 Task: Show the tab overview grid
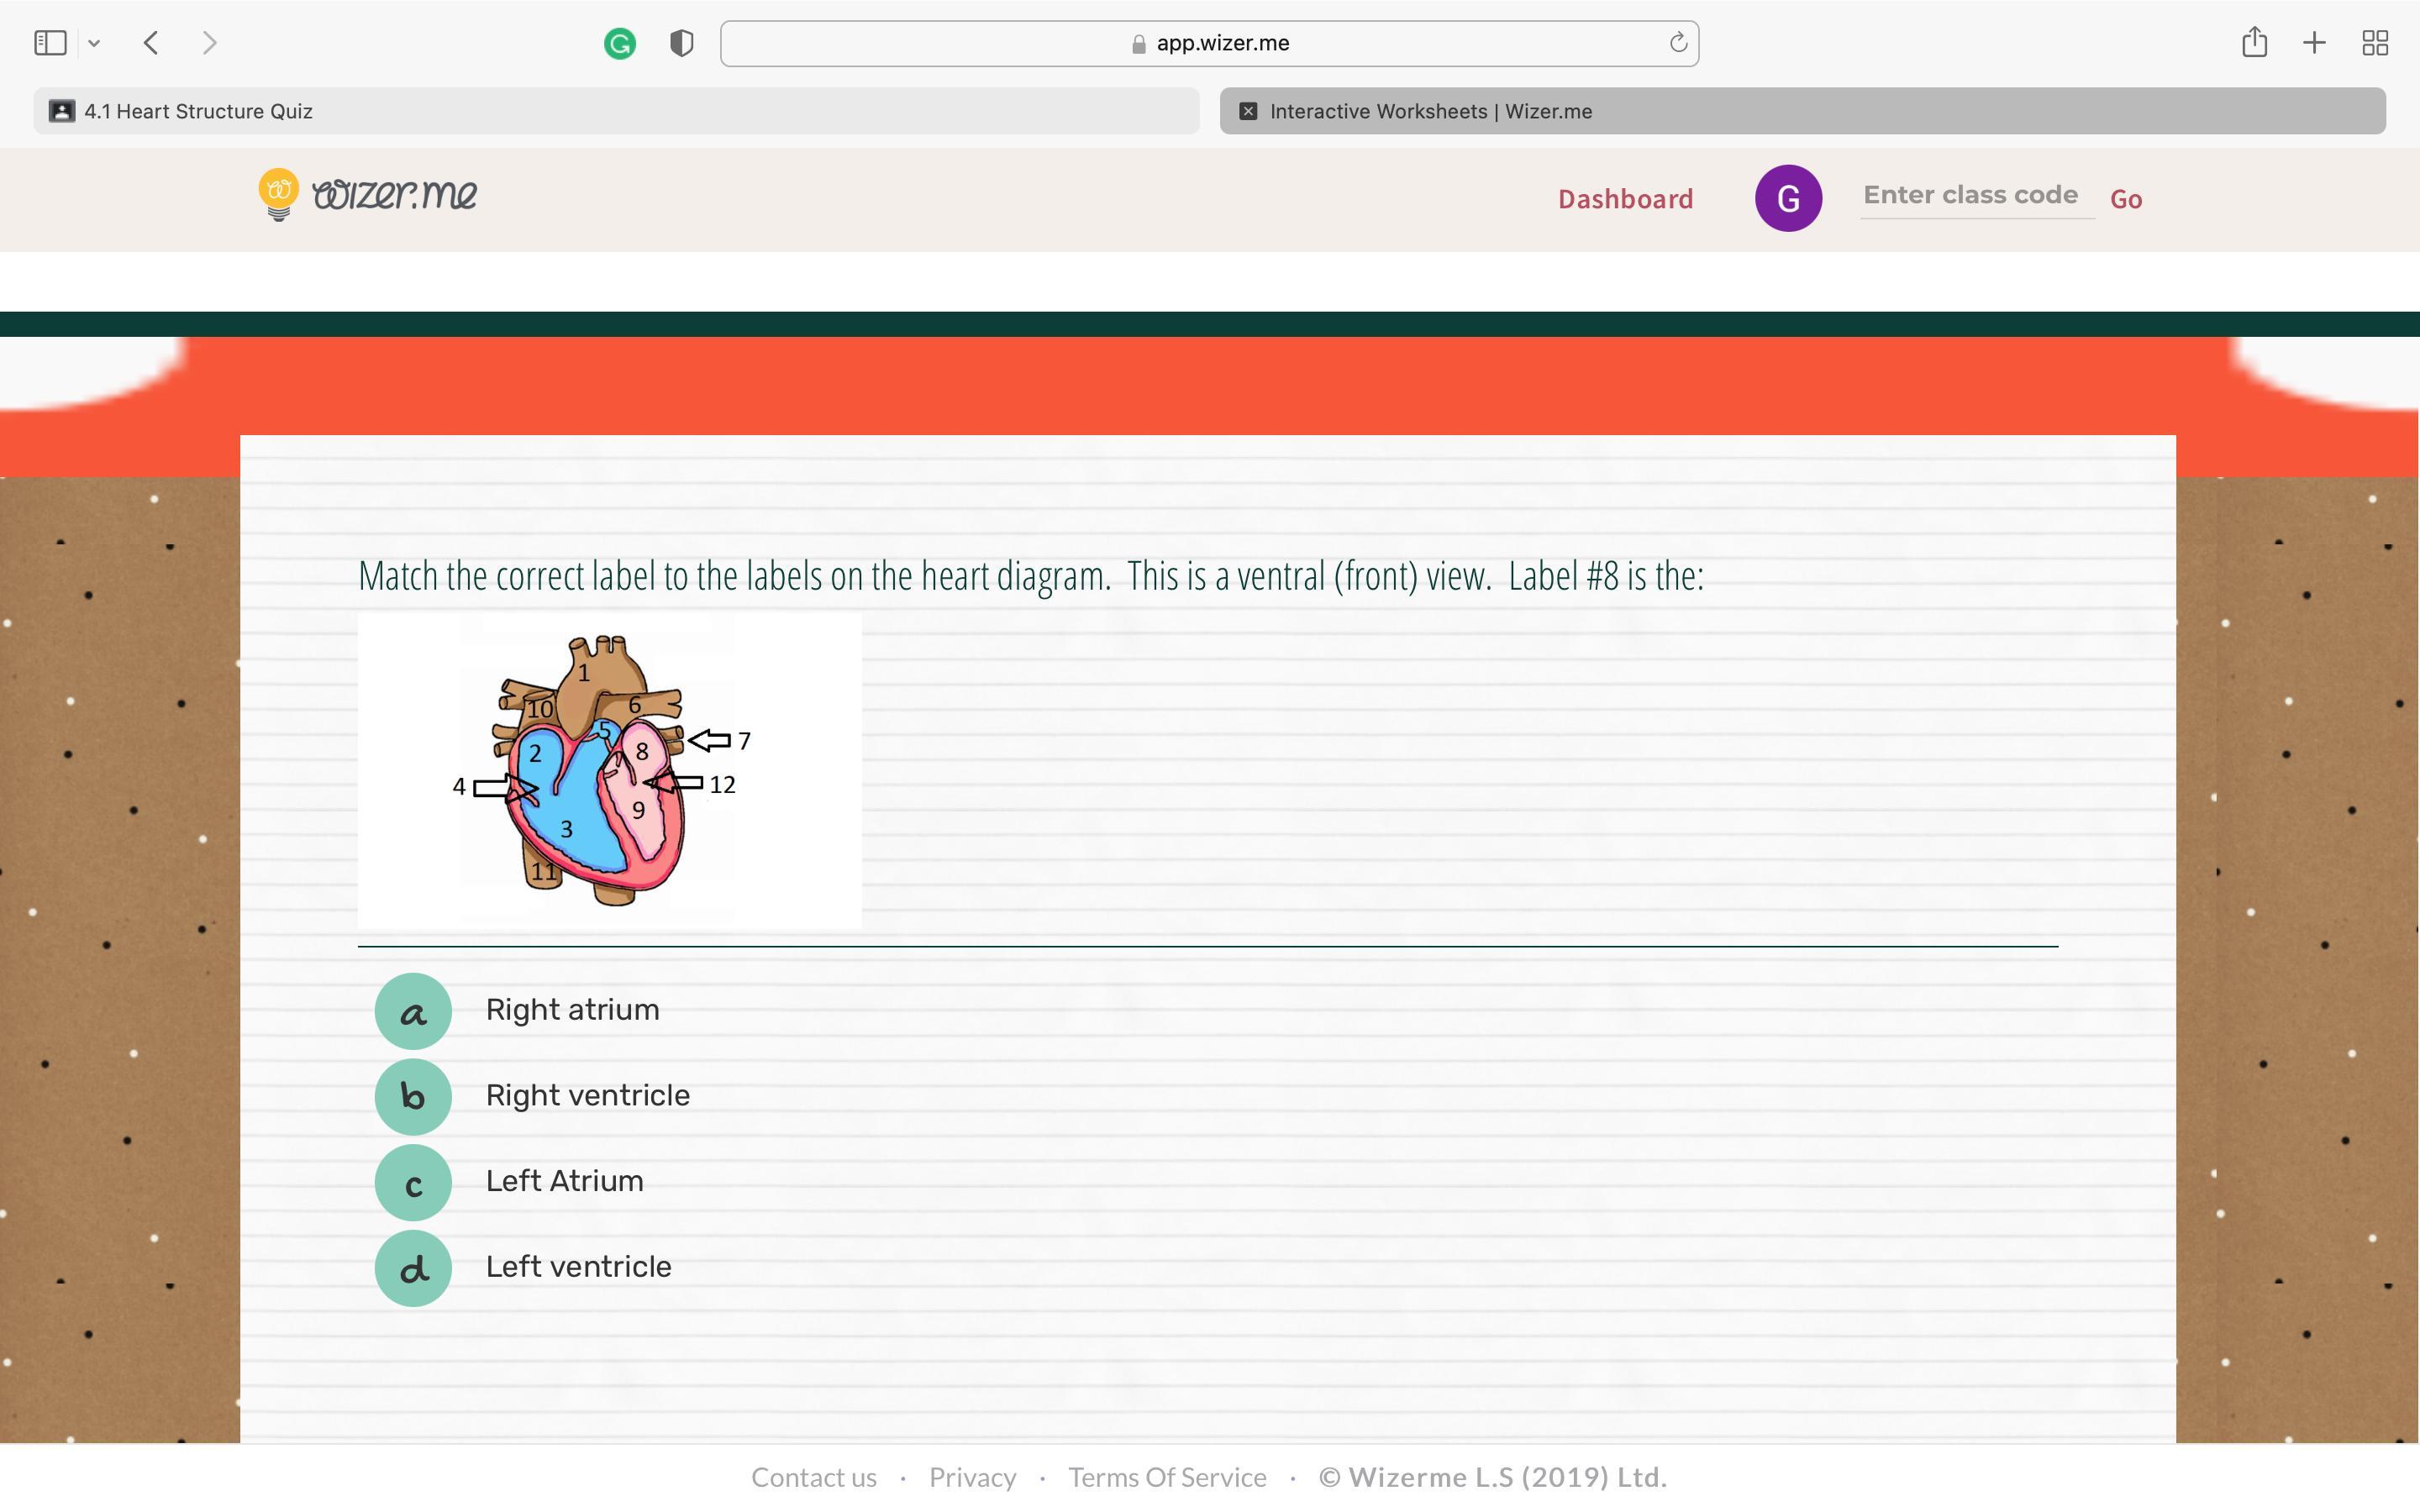coord(2375,43)
